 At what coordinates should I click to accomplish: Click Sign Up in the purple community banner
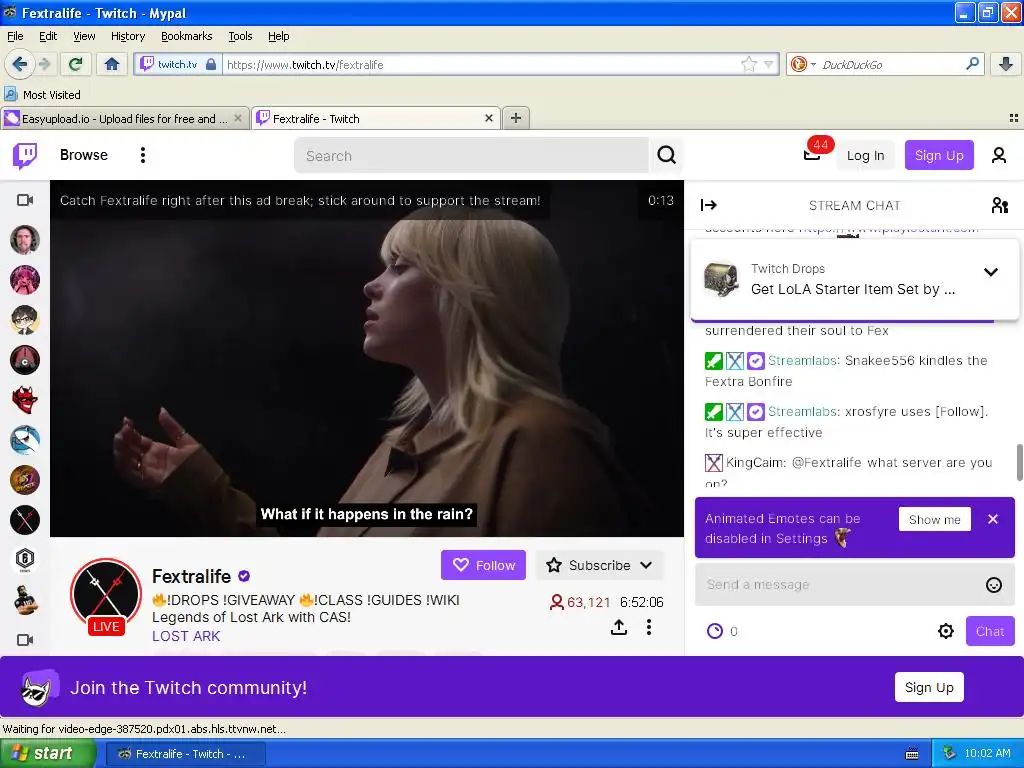pos(929,687)
